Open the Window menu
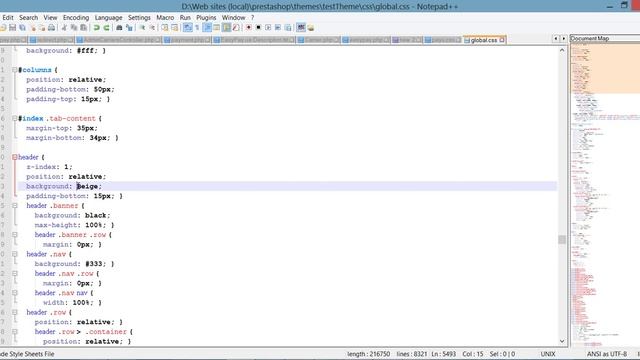This screenshot has width=640, height=360. point(233,18)
